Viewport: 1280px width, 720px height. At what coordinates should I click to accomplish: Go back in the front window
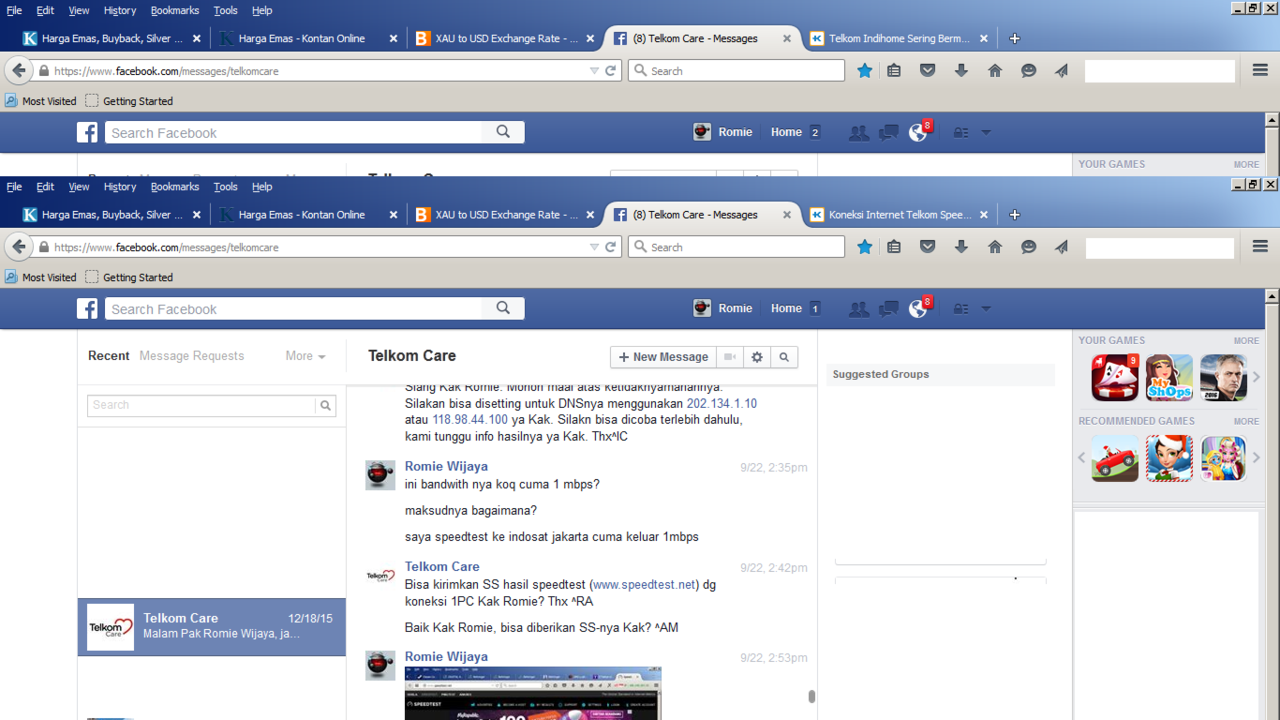(18, 247)
